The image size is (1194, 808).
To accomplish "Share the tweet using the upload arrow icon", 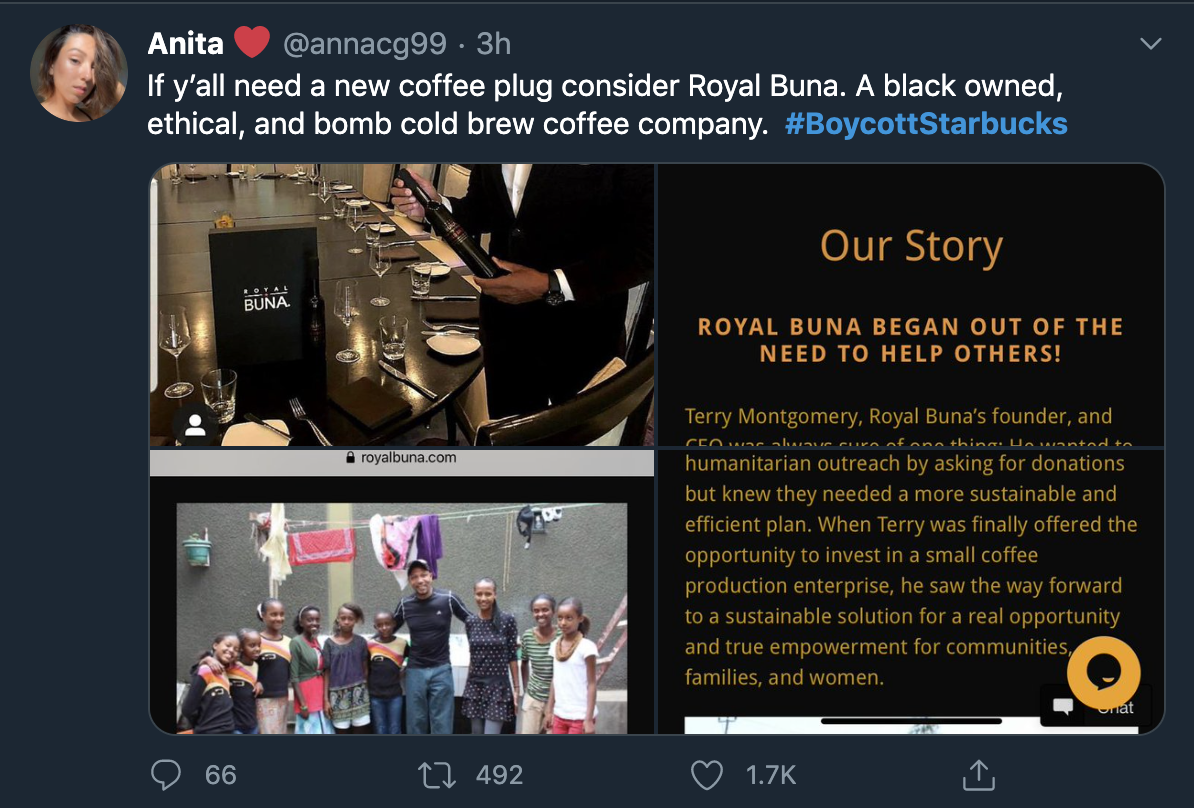I will click(x=977, y=775).
